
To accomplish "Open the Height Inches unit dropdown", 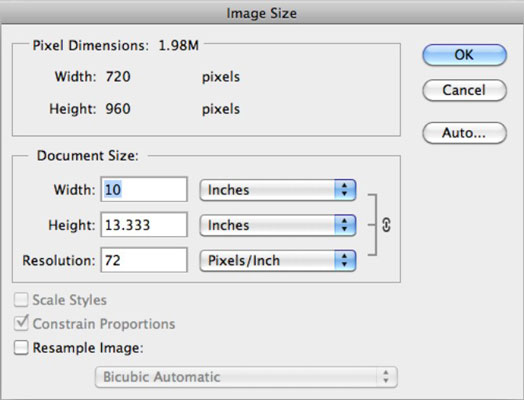I will point(278,225).
